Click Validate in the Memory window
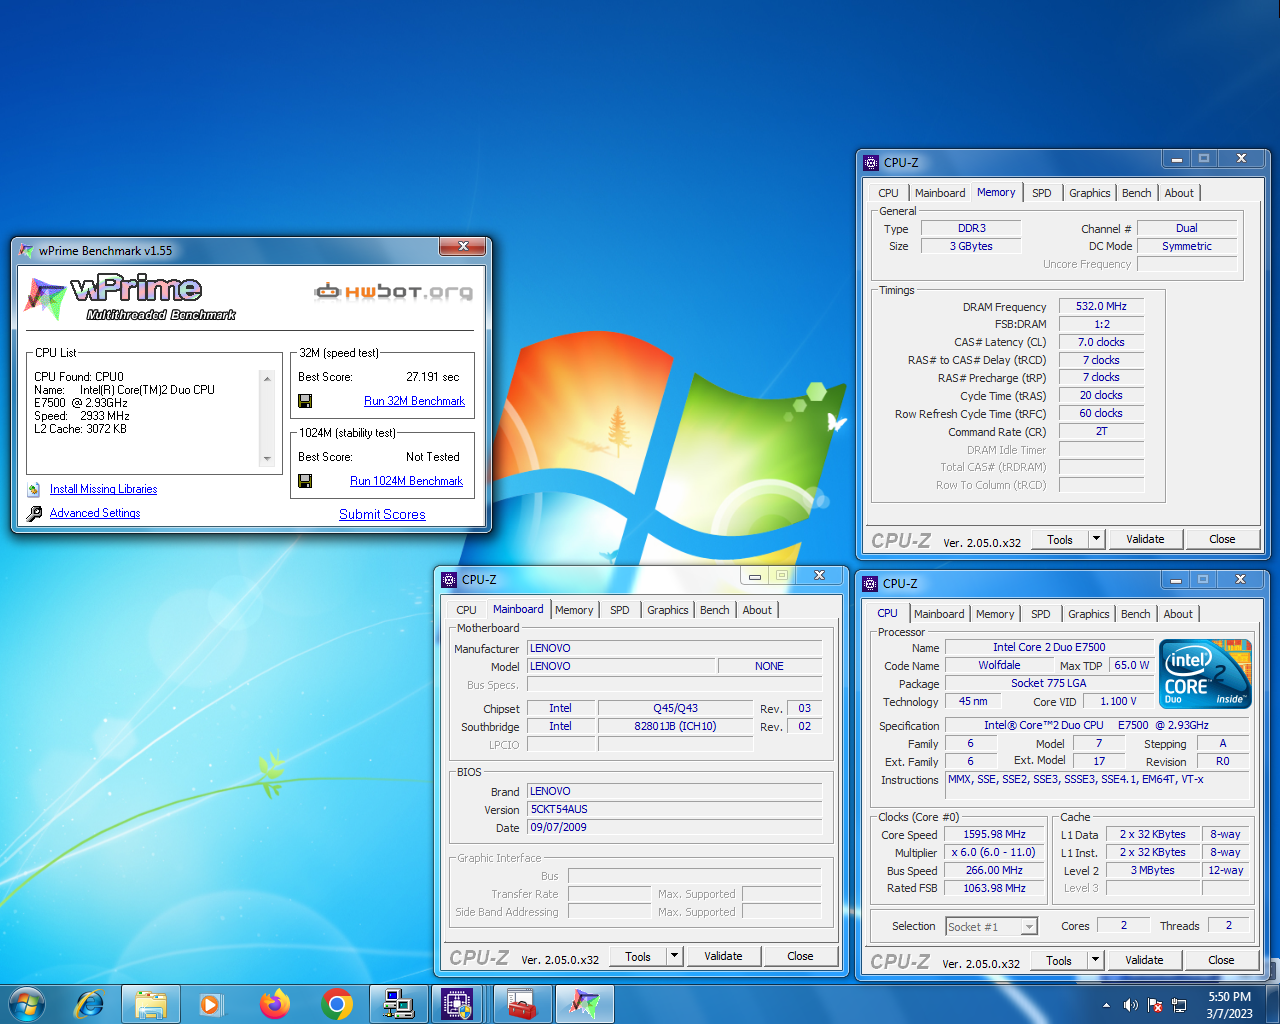This screenshot has width=1280, height=1024. [1145, 539]
